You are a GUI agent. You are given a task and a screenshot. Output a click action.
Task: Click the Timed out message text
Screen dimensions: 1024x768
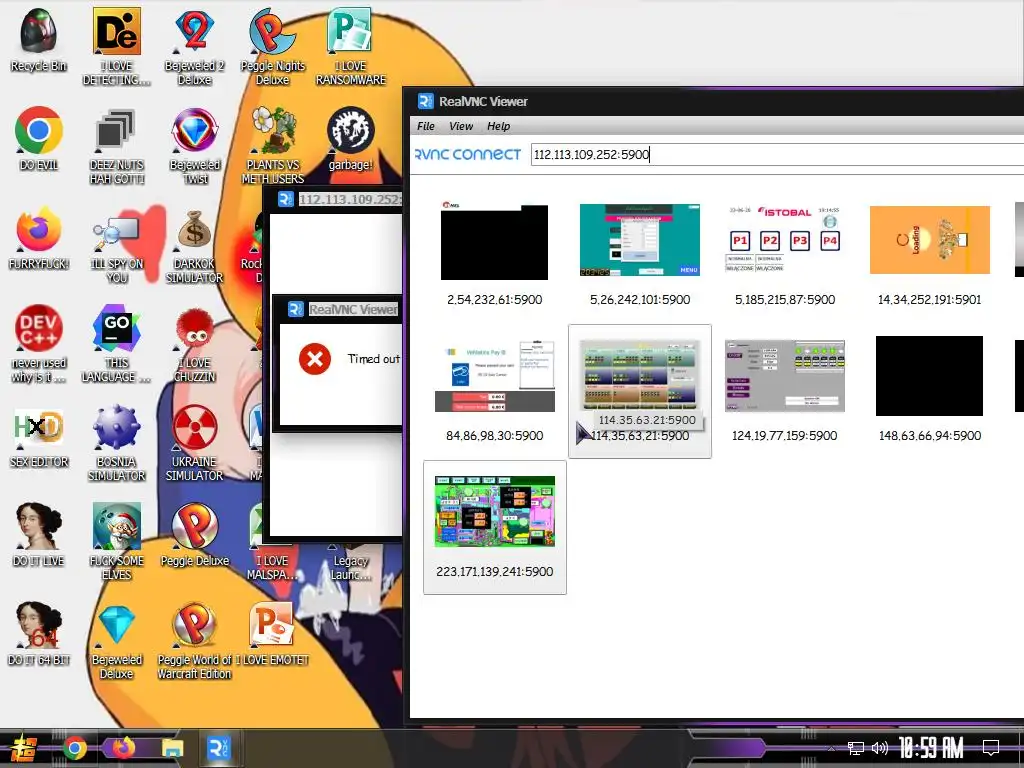click(374, 359)
